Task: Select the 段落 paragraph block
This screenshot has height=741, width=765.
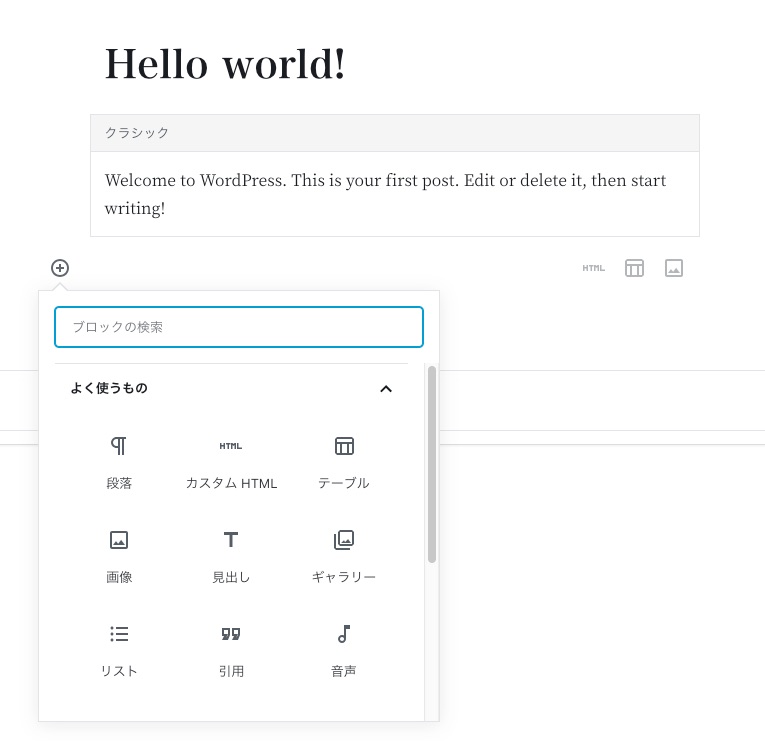Action: click(119, 462)
